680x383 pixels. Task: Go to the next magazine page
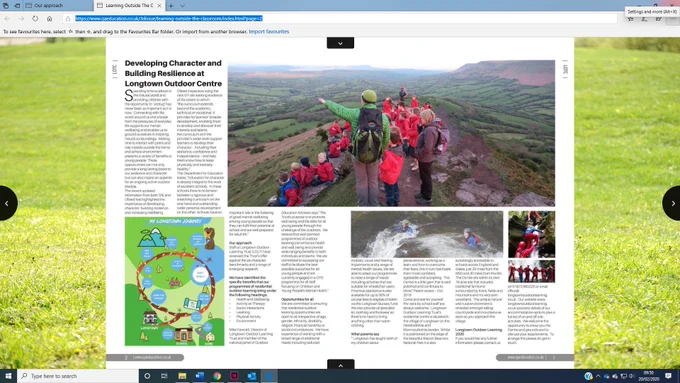point(672,203)
